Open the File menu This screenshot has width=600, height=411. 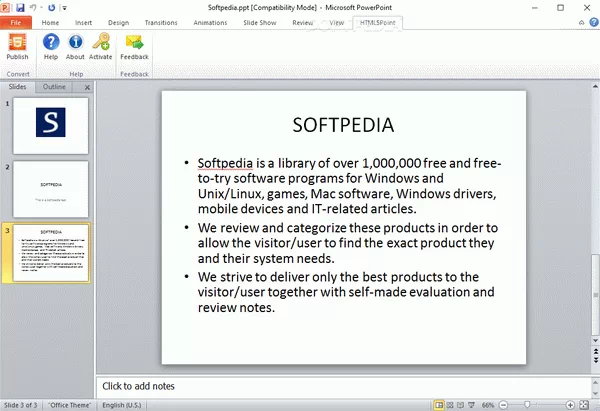16,21
